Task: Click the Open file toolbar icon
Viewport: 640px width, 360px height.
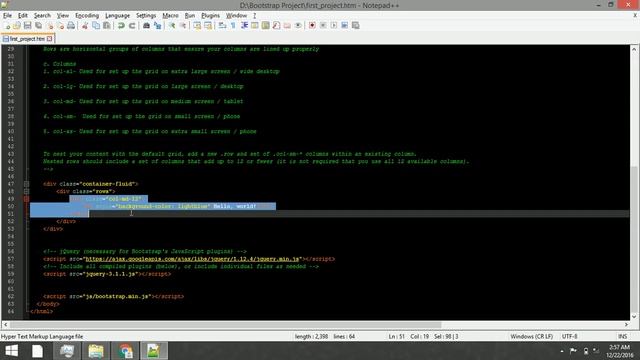Action: pyautogui.click(x=17, y=26)
